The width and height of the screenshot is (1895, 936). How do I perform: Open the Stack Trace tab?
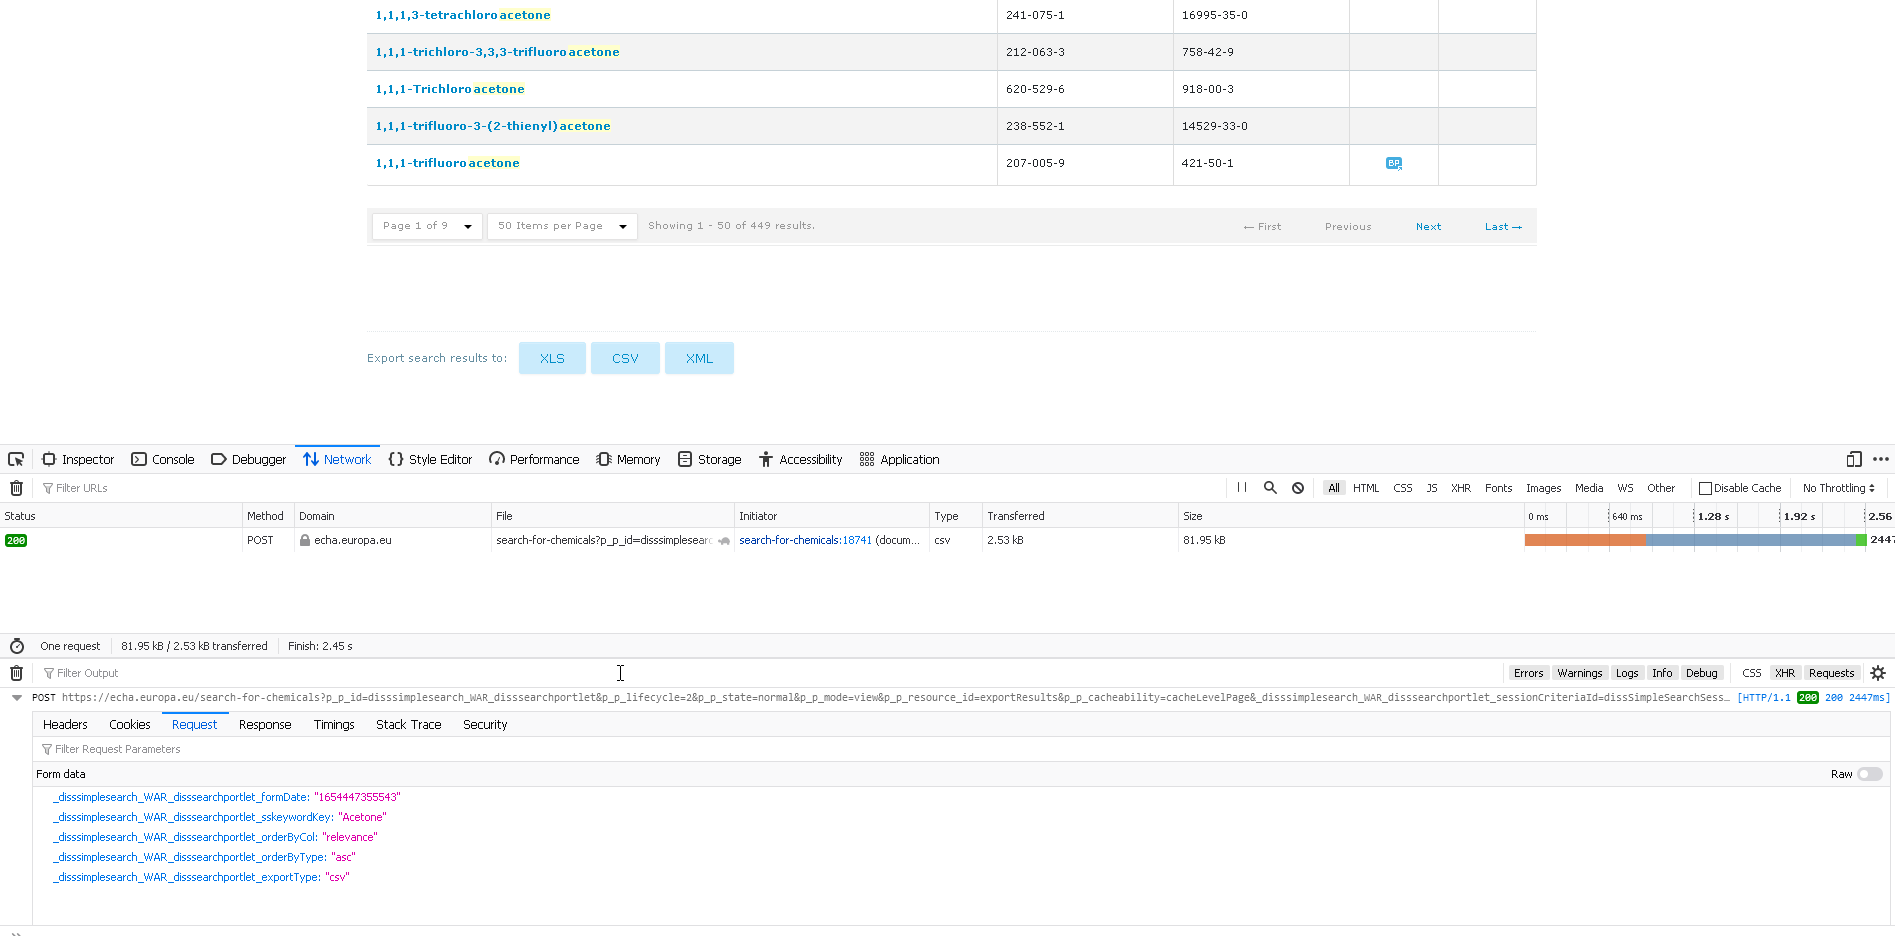(408, 724)
